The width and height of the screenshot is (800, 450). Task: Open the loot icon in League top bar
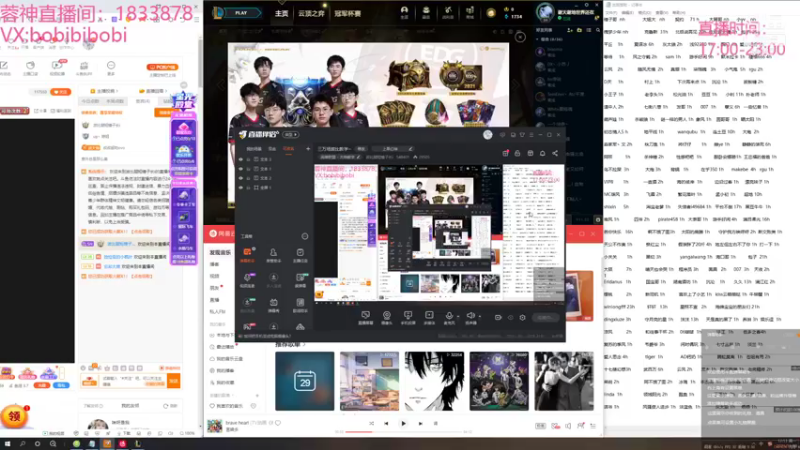pyautogui.click(x=448, y=12)
